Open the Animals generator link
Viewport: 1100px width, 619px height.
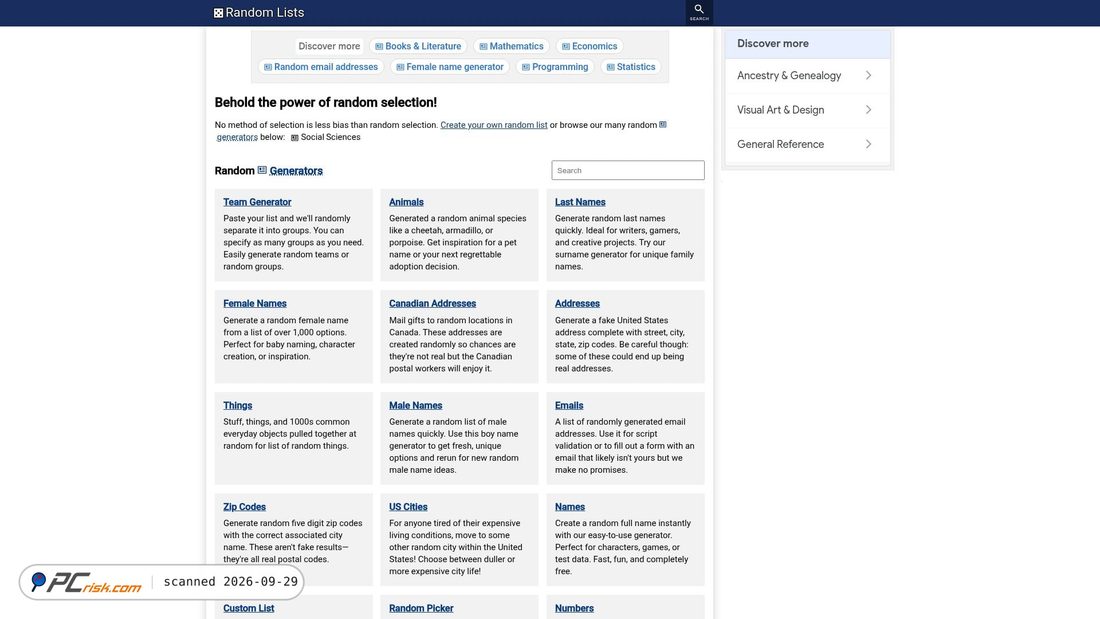406,202
